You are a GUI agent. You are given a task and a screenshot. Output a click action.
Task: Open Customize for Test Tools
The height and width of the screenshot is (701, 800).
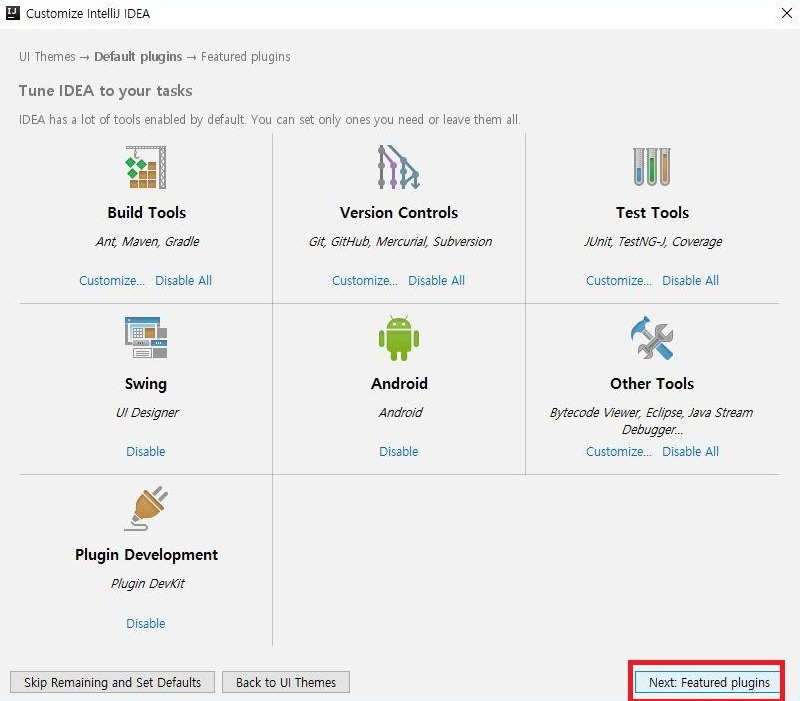click(x=618, y=281)
